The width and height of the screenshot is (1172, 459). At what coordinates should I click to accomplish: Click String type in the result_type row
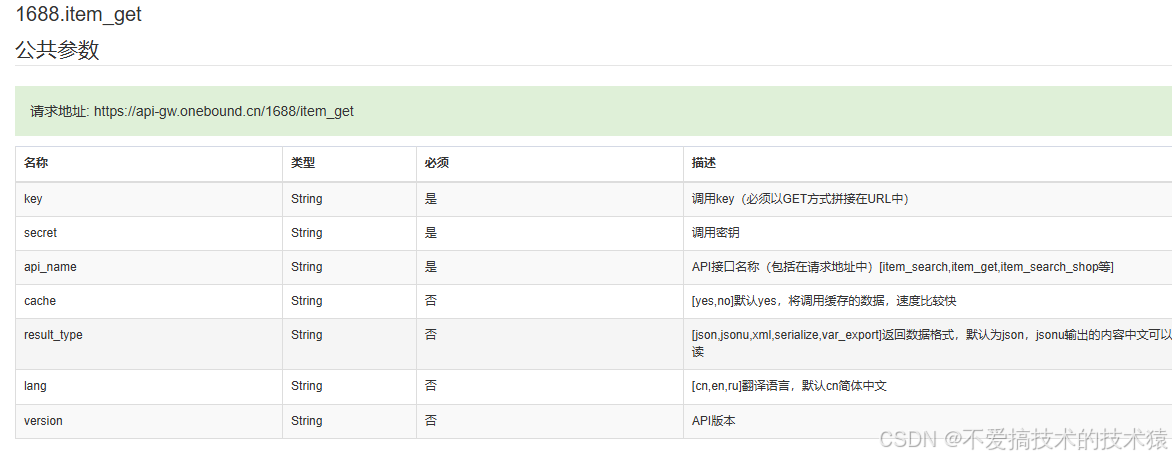pos(306,335)
